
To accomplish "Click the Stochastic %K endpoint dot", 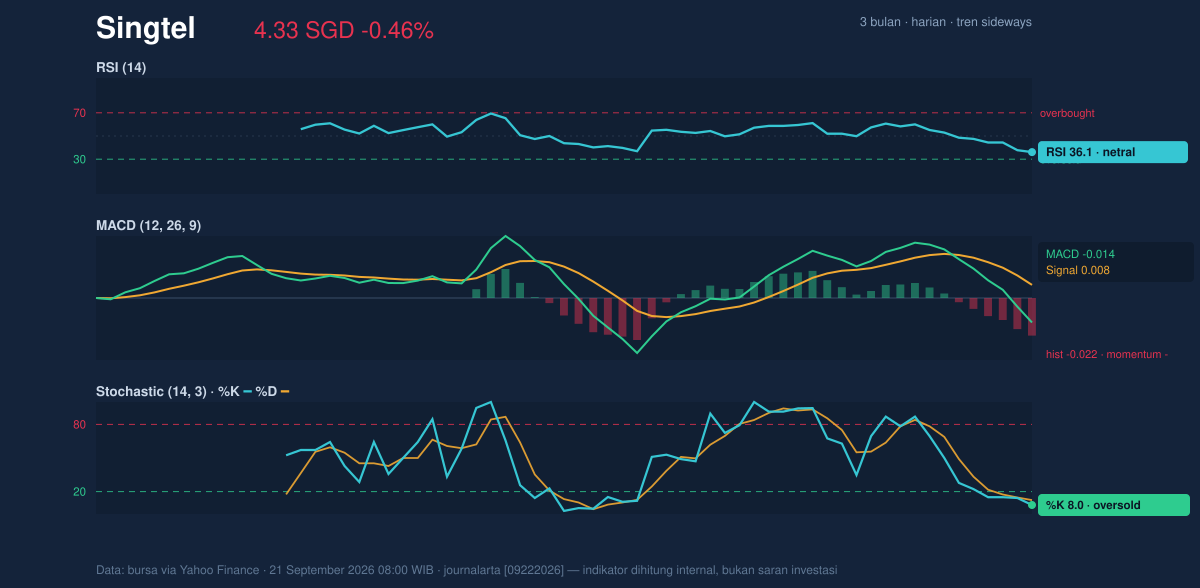I will coord(1032,505).
